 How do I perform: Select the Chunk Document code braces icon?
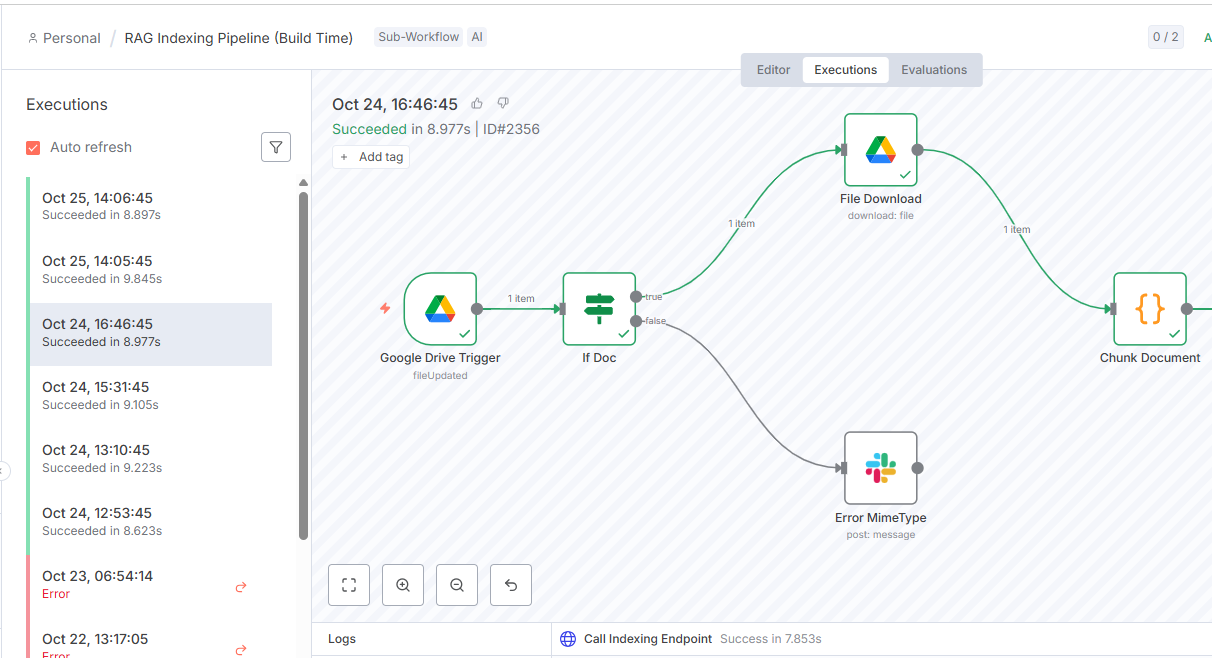point(1149,308)
